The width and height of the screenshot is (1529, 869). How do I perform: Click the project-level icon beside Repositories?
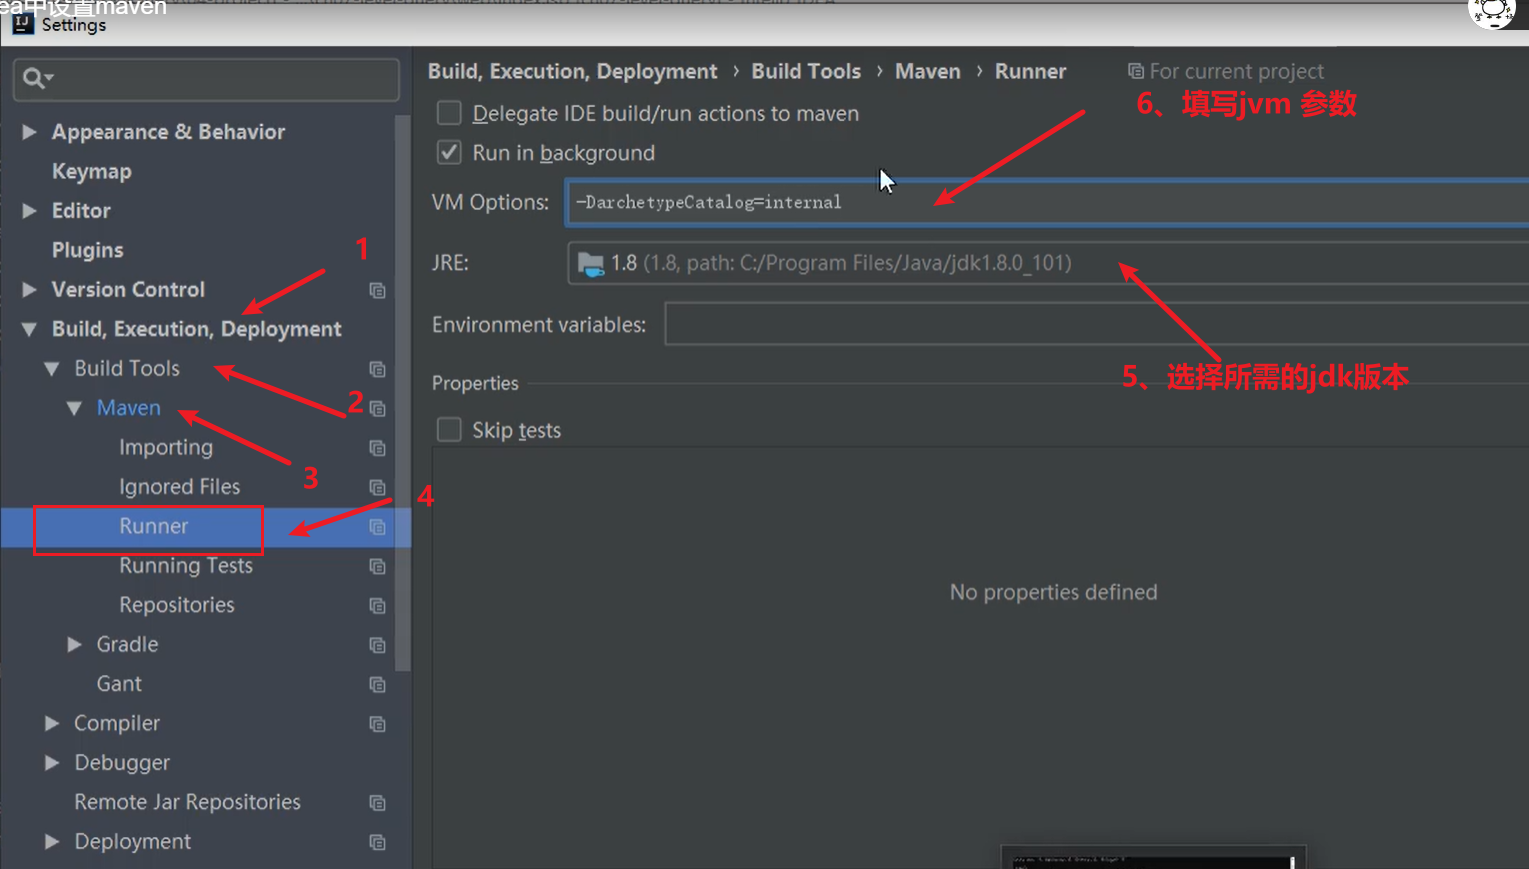coord(377,606)
